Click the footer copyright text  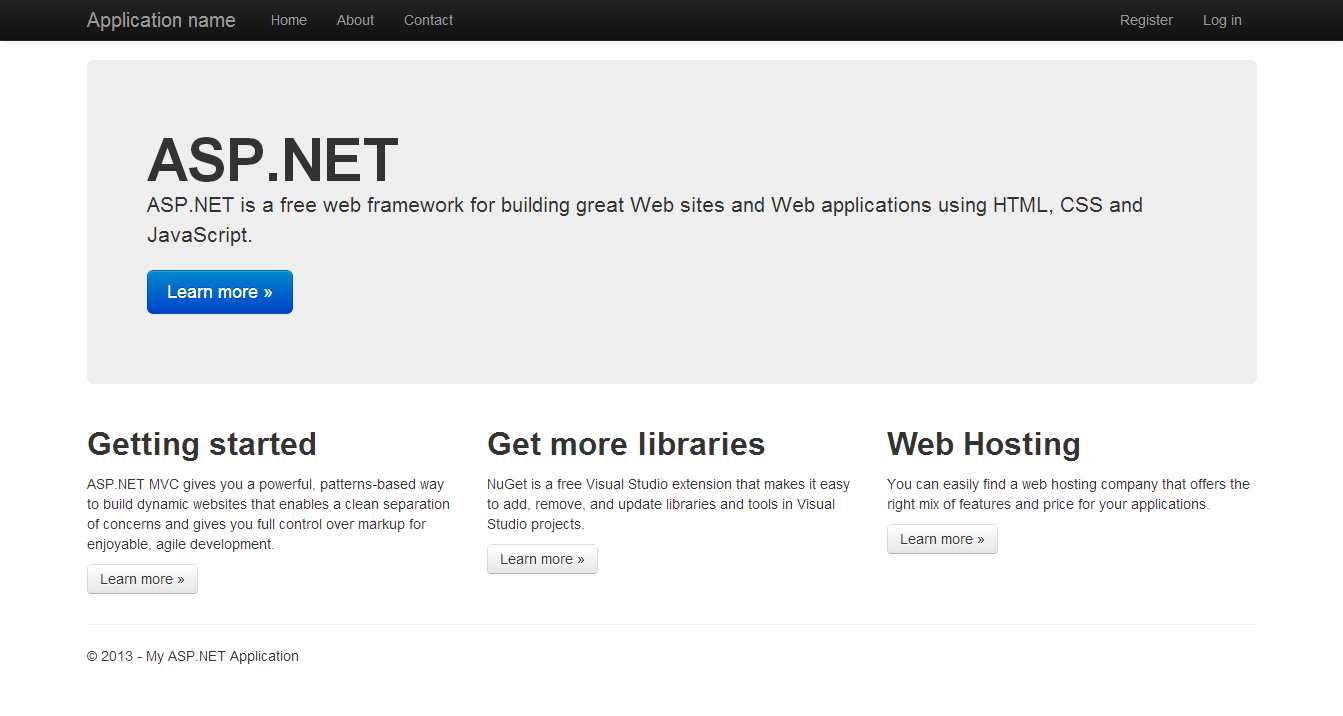[193, 656]
